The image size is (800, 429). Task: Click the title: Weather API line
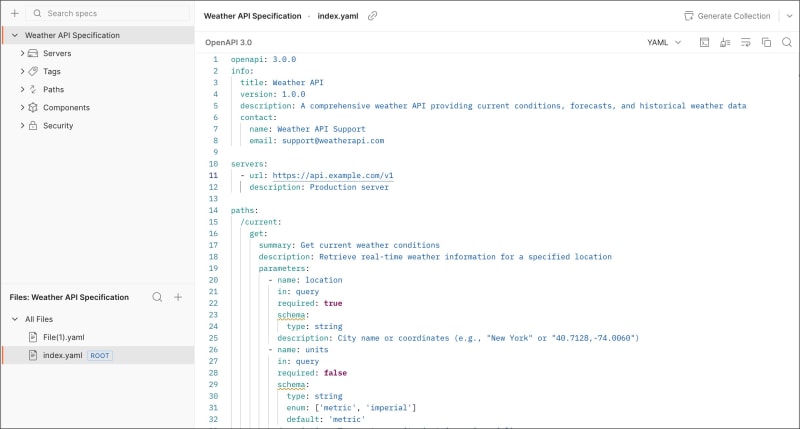pos(282,83)
